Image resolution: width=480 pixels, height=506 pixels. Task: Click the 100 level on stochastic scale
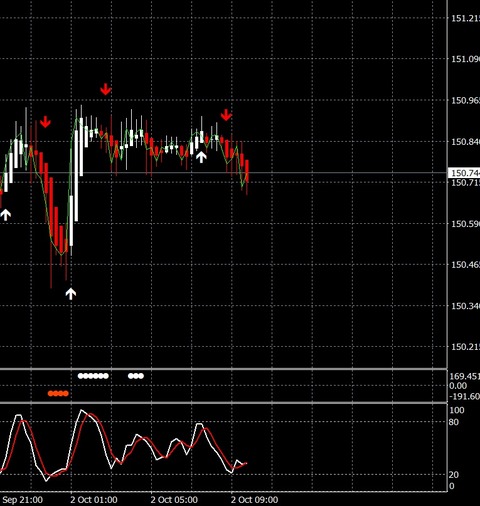pos(457,410)
